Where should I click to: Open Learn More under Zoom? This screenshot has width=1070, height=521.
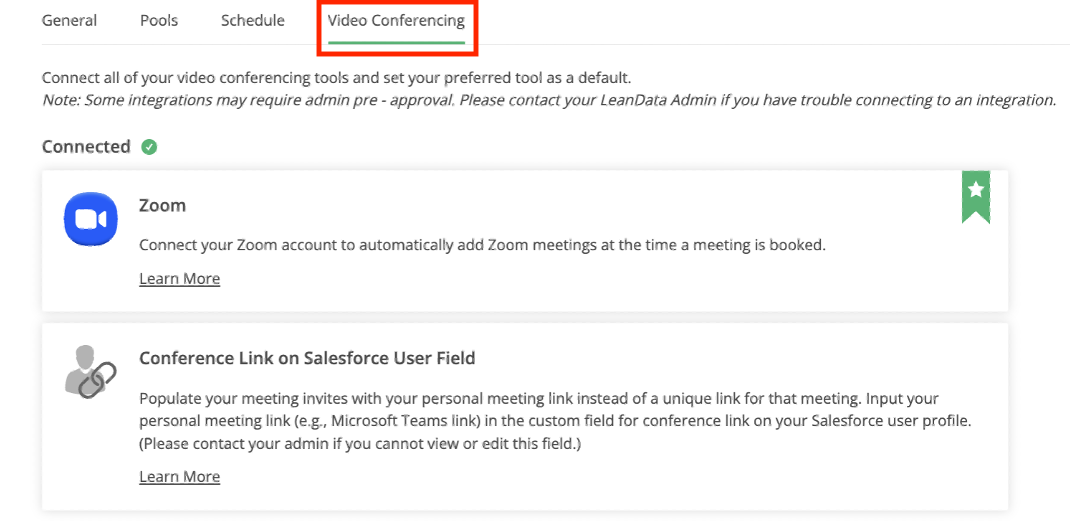tap(179, 279)
